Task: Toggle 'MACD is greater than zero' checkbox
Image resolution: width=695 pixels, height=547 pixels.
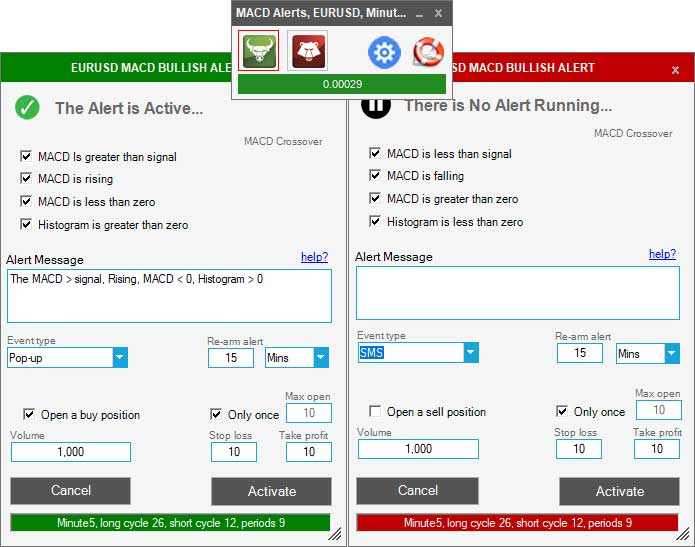Action: click(x=375, y=198)
